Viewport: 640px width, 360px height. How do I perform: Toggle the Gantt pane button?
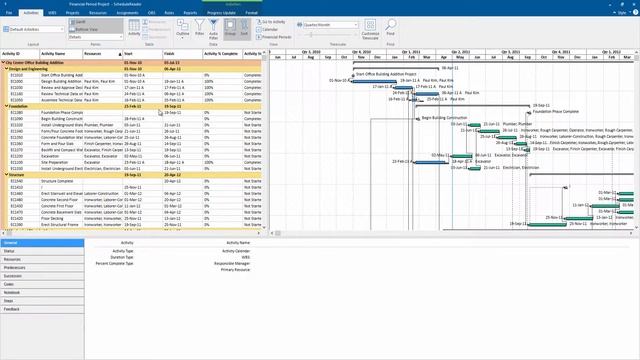(x=96, y=22)
